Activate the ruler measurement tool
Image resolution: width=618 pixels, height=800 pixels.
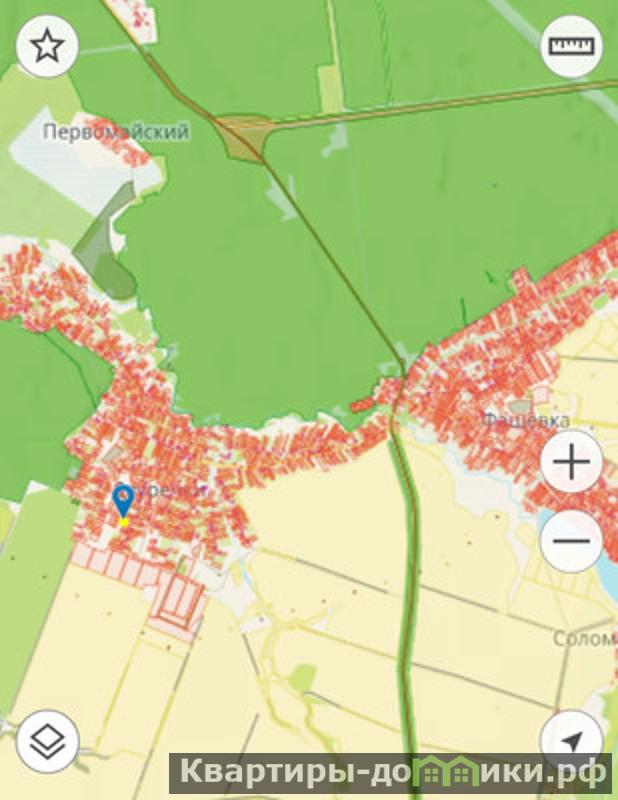pos(571,46)
